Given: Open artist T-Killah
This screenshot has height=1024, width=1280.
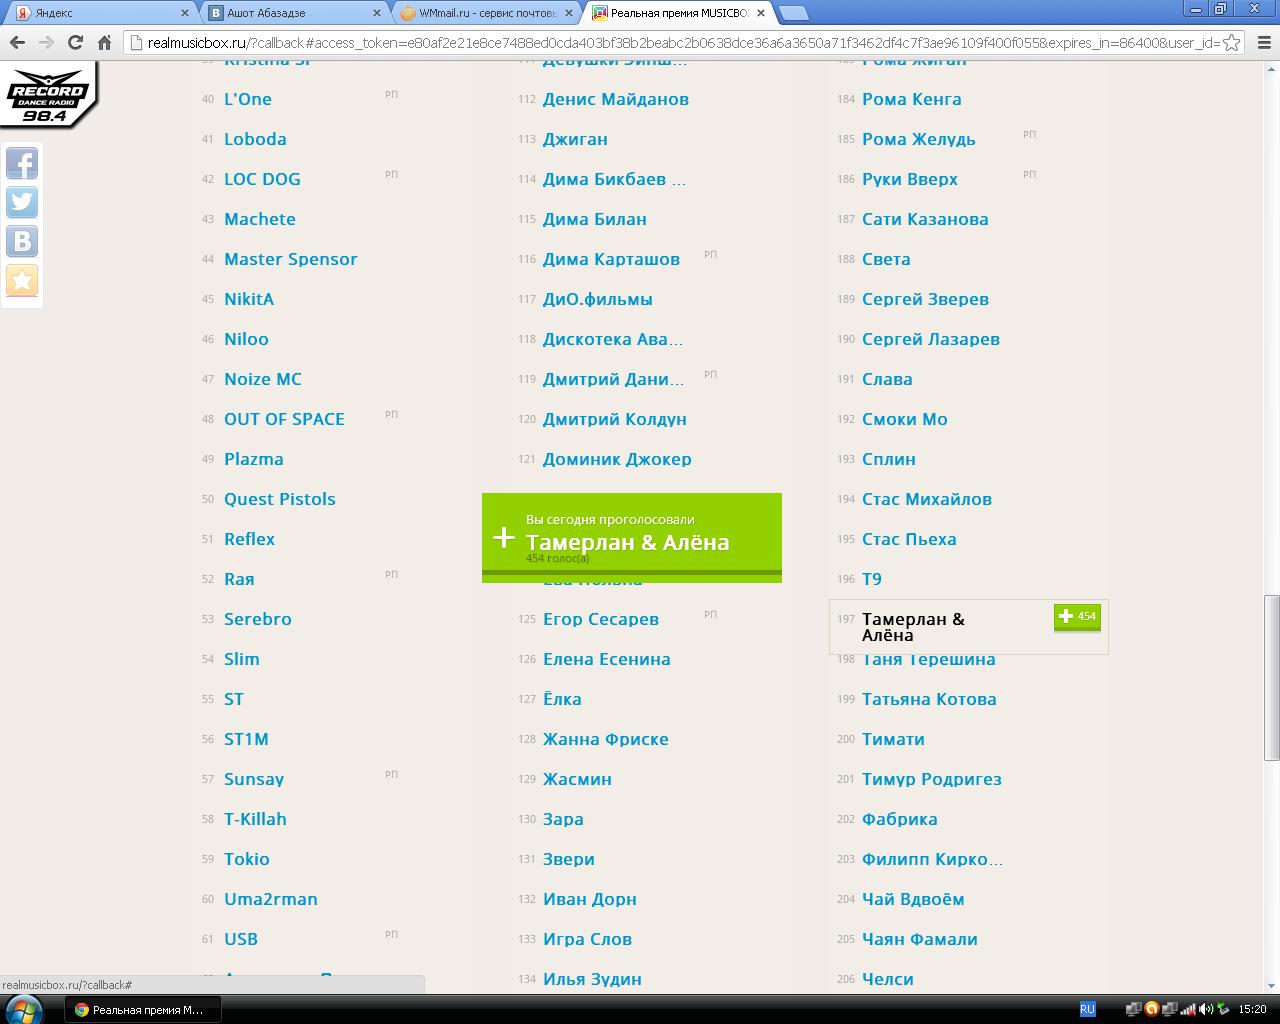Looking at the screenshot, I should [255, 819].
